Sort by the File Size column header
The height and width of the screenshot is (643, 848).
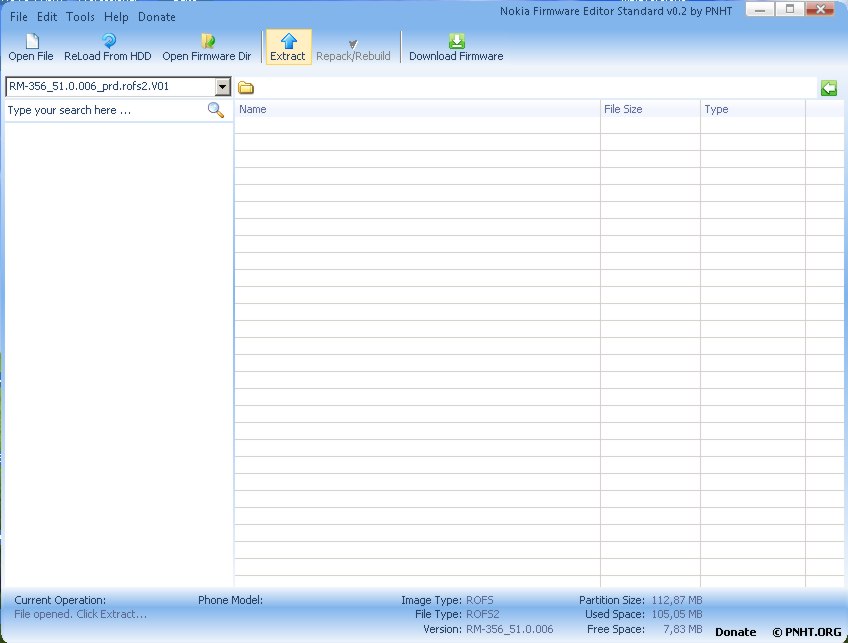tap(650, 109)
